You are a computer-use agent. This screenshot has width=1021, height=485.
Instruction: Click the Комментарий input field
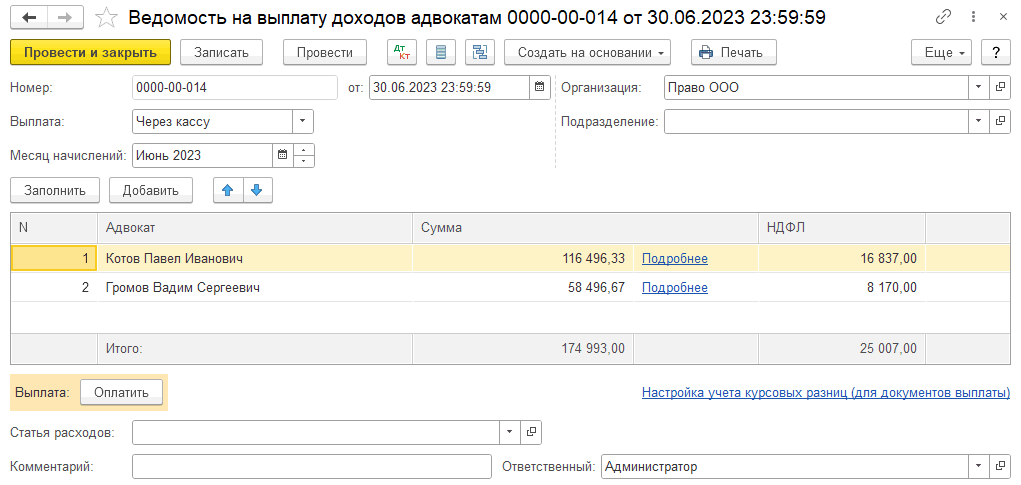310,467
